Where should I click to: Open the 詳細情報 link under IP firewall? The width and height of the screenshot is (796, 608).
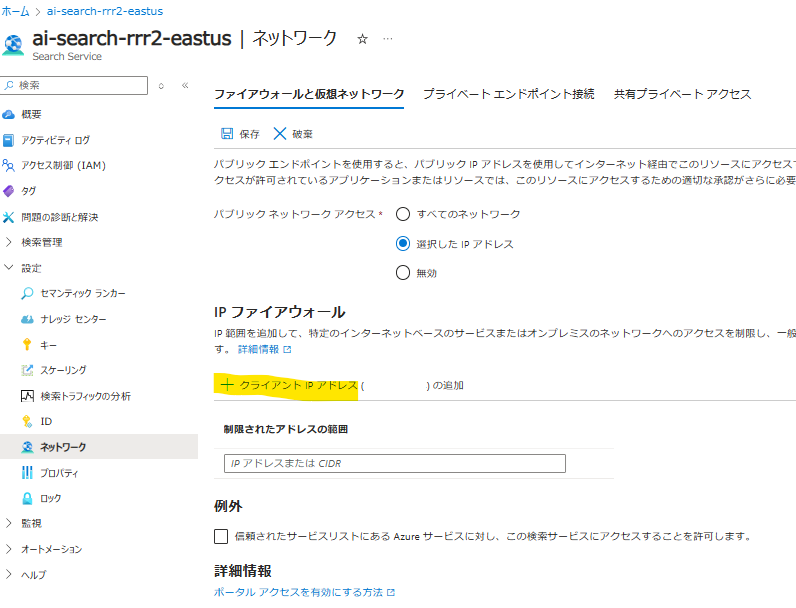tap(258, 349)
